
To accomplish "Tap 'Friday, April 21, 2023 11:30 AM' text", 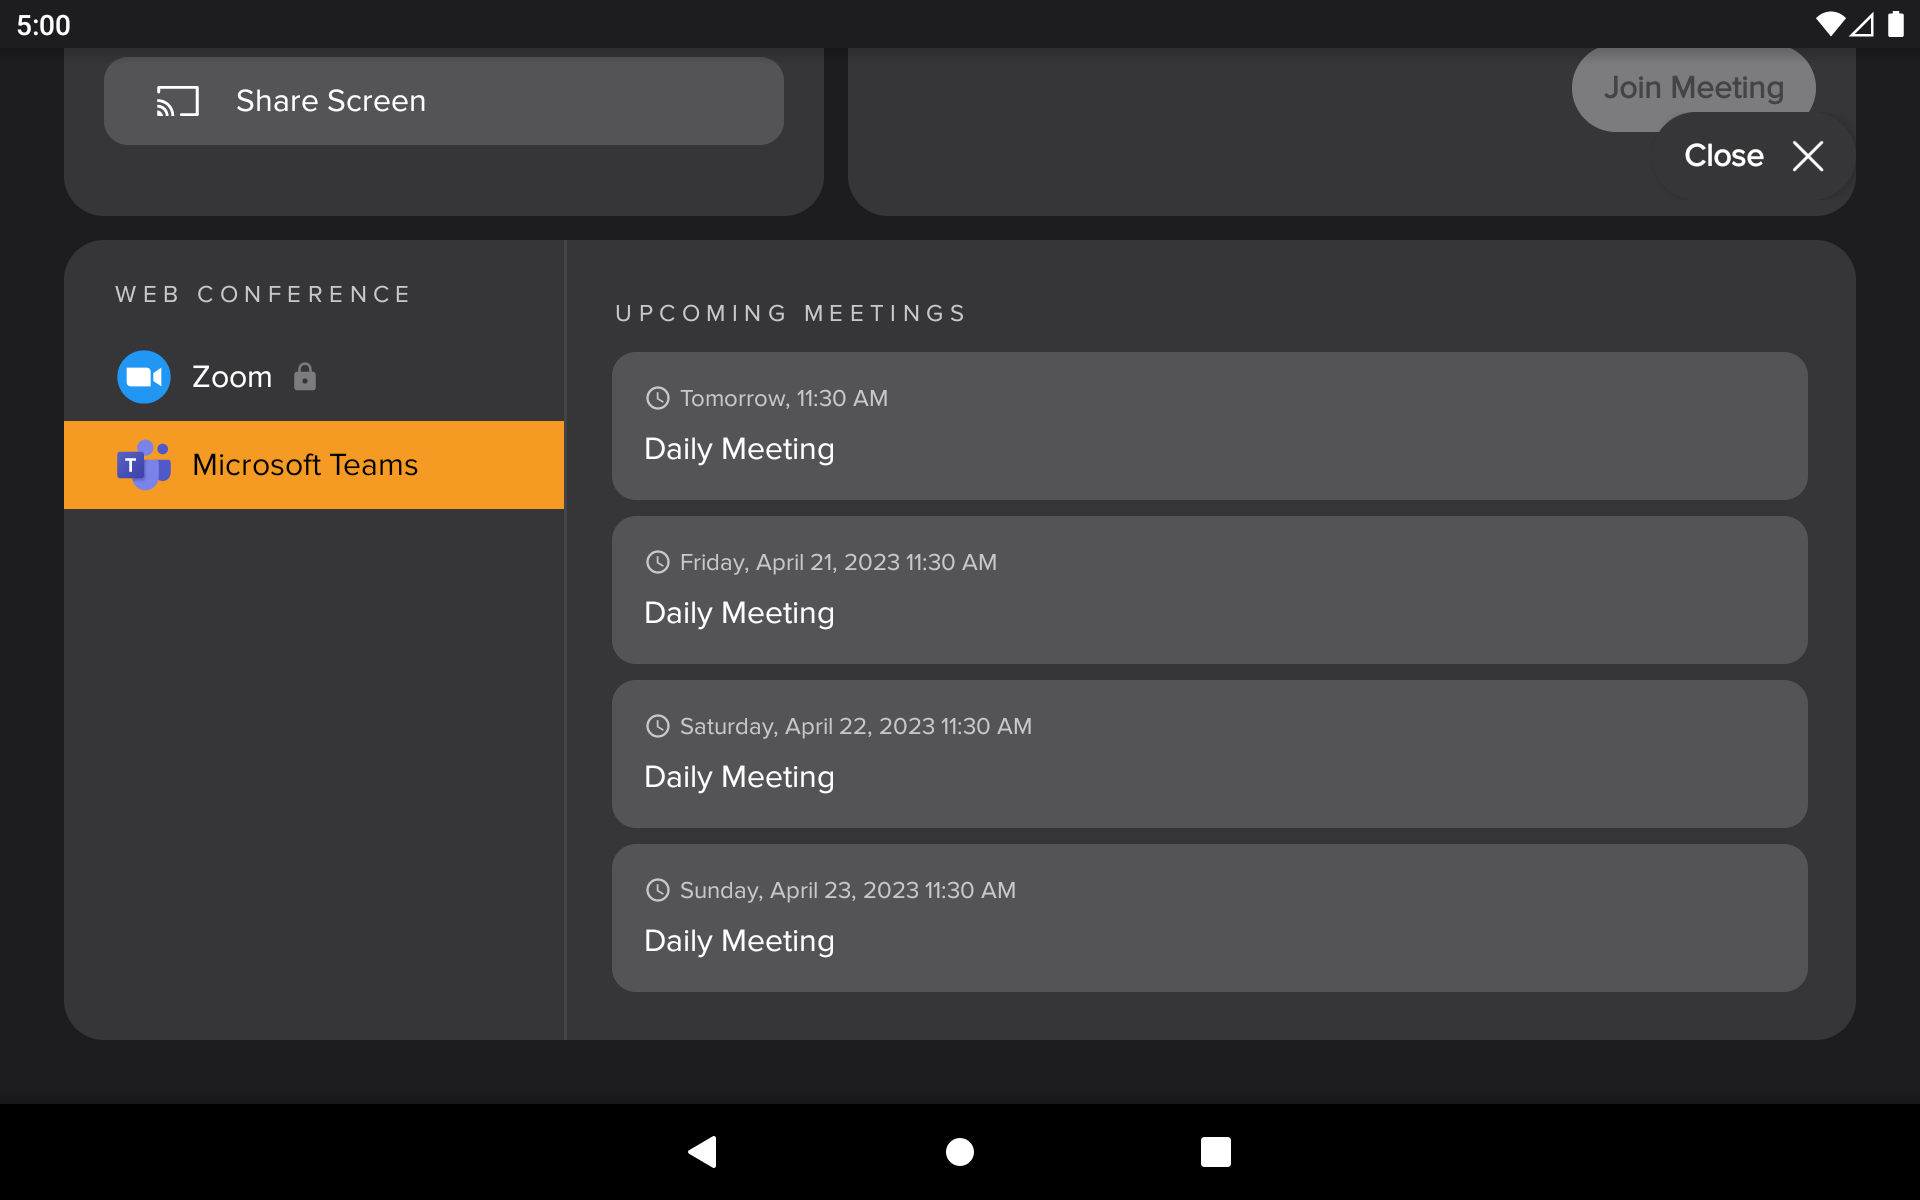I will tap(838, 562).
